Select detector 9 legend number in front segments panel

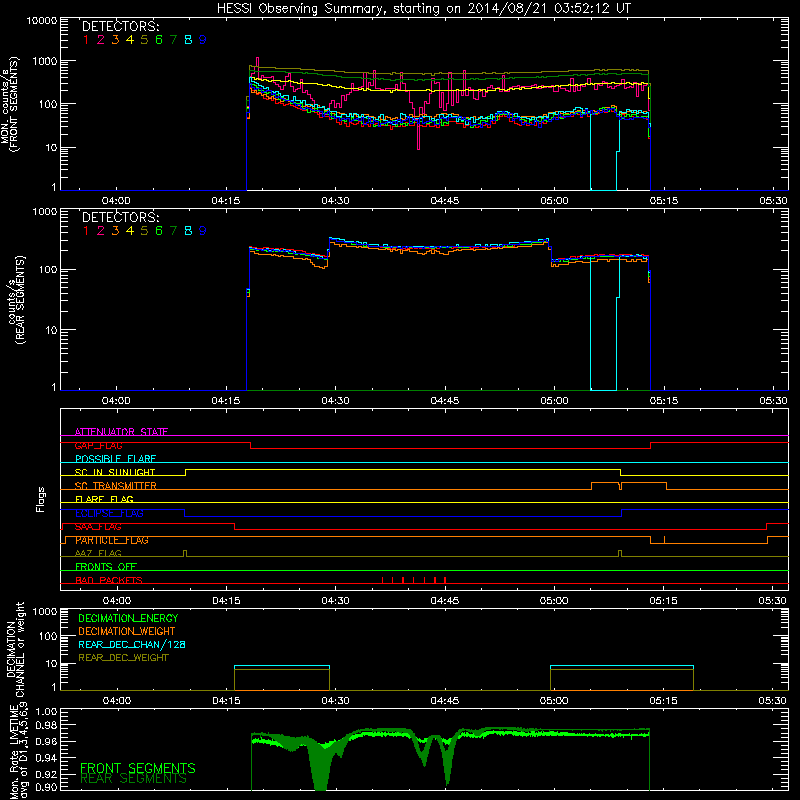[x=203, y=40]
